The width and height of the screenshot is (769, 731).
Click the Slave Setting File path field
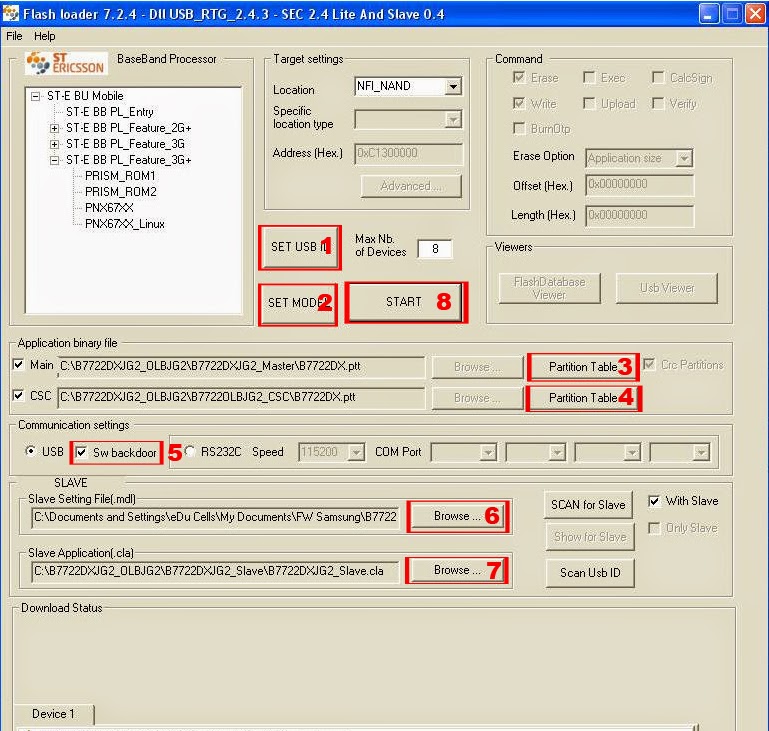[x=215, y=518]
